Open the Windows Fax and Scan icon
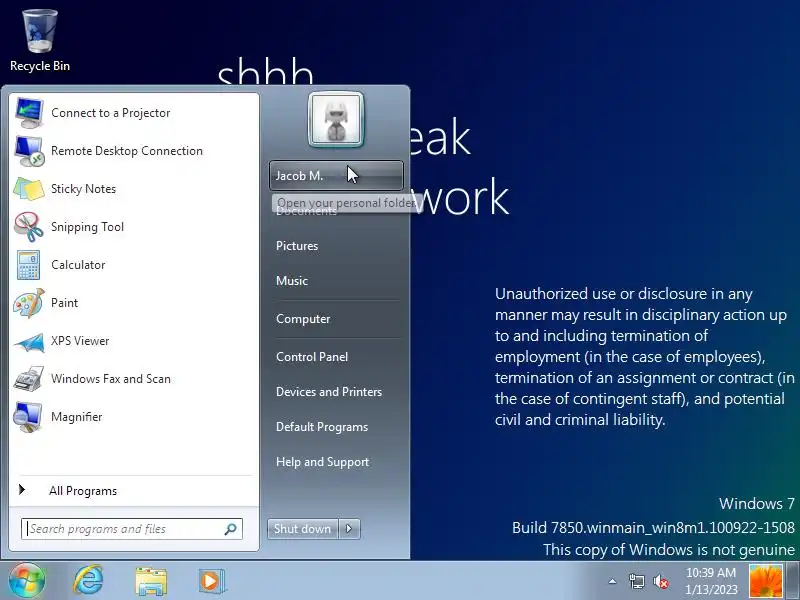Image resolution: width=800 pixels, height=600 pixels. click(x=29, y=379)
